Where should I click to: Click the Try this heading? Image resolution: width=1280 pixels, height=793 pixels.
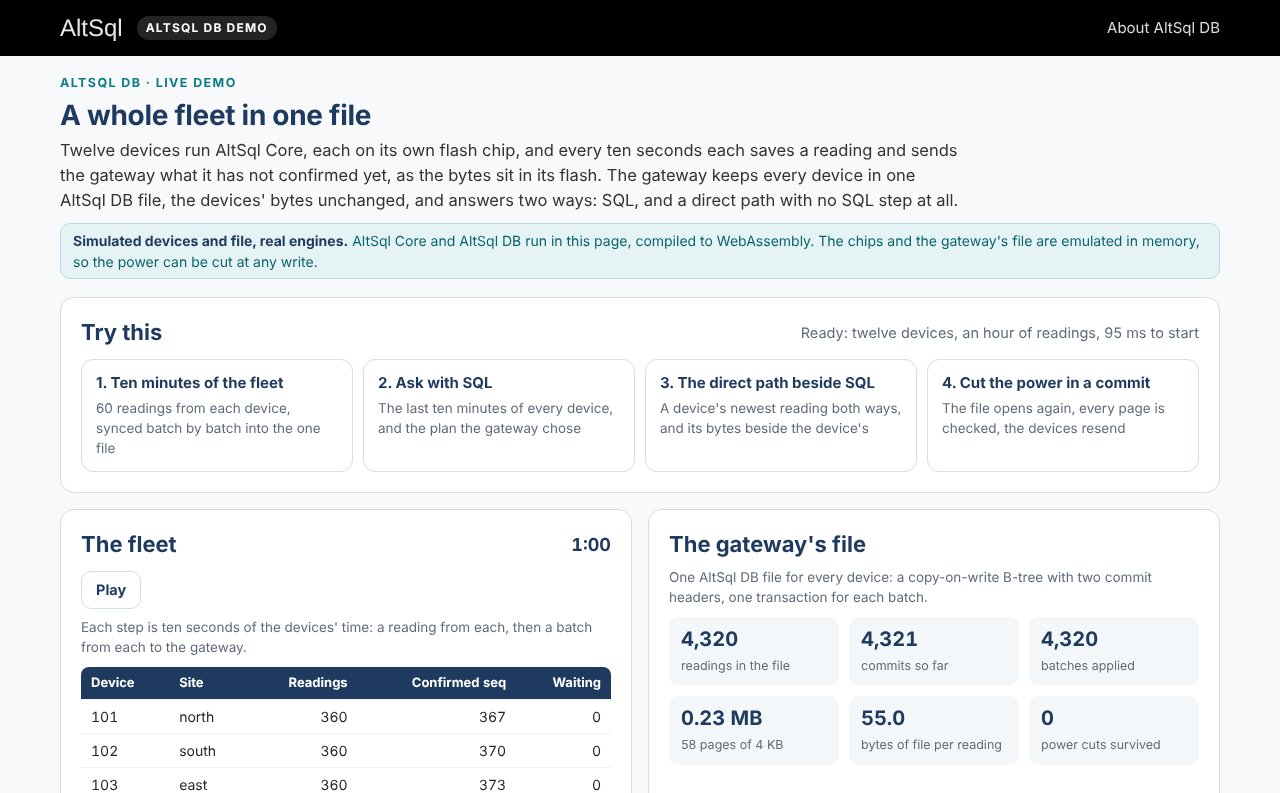coord(121,333)
